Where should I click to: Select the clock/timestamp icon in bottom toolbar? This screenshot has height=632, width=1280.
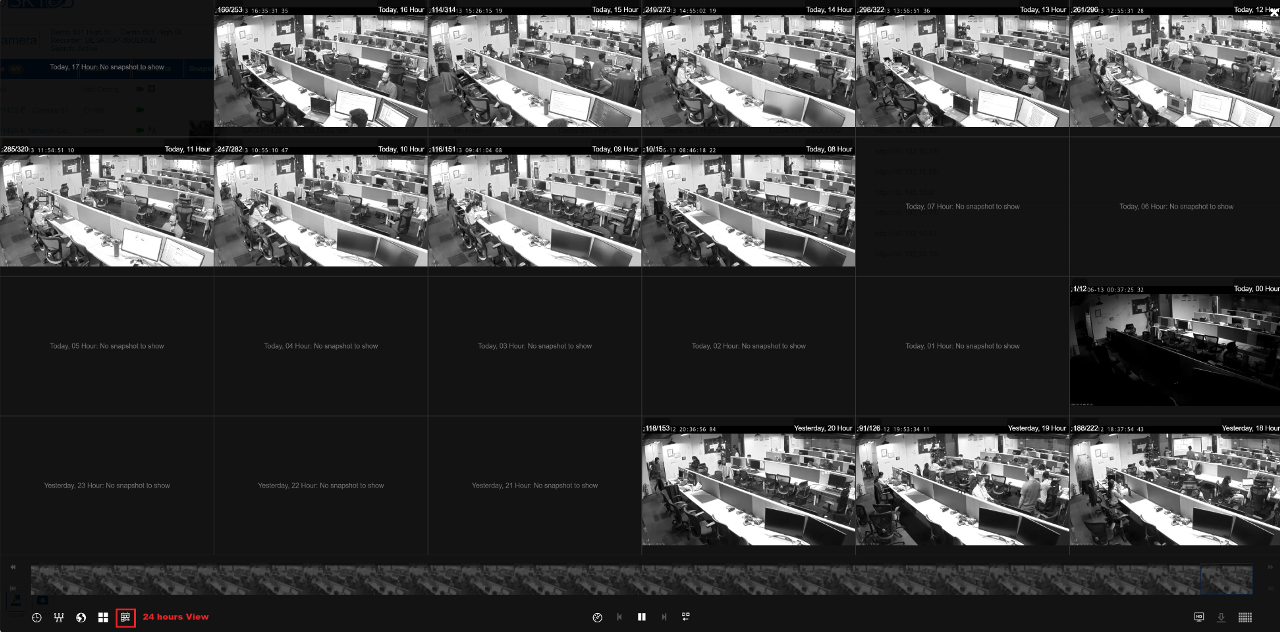click(x=37, y=617)
